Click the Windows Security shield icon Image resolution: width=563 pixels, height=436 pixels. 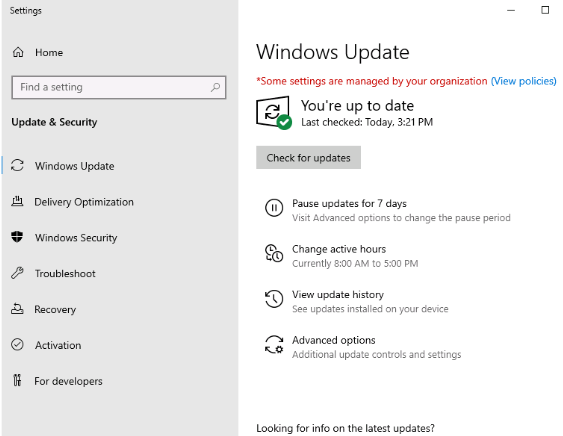pos(17,237)
